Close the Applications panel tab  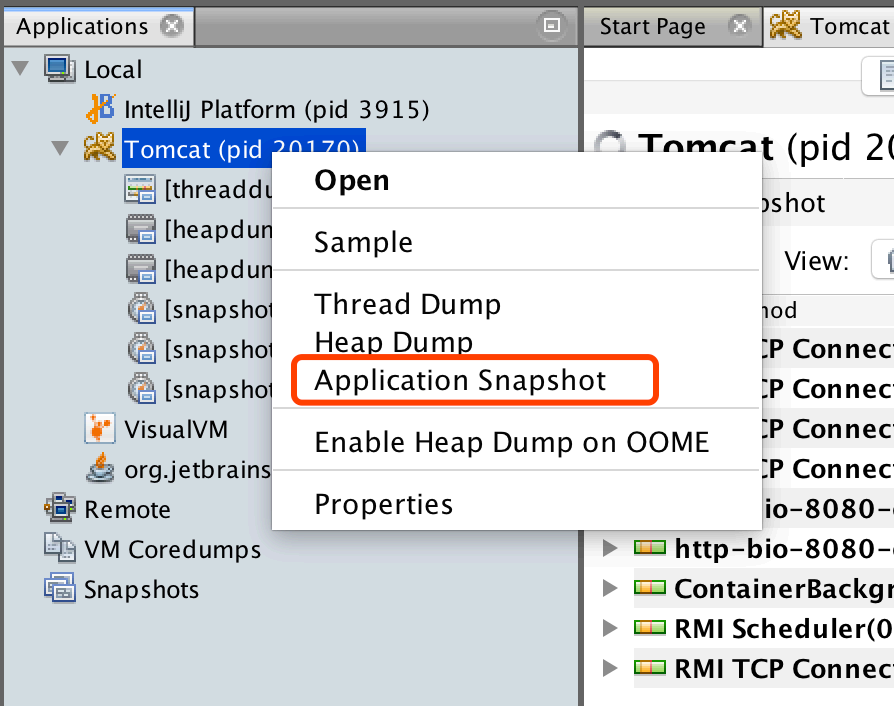pos(172,26)
